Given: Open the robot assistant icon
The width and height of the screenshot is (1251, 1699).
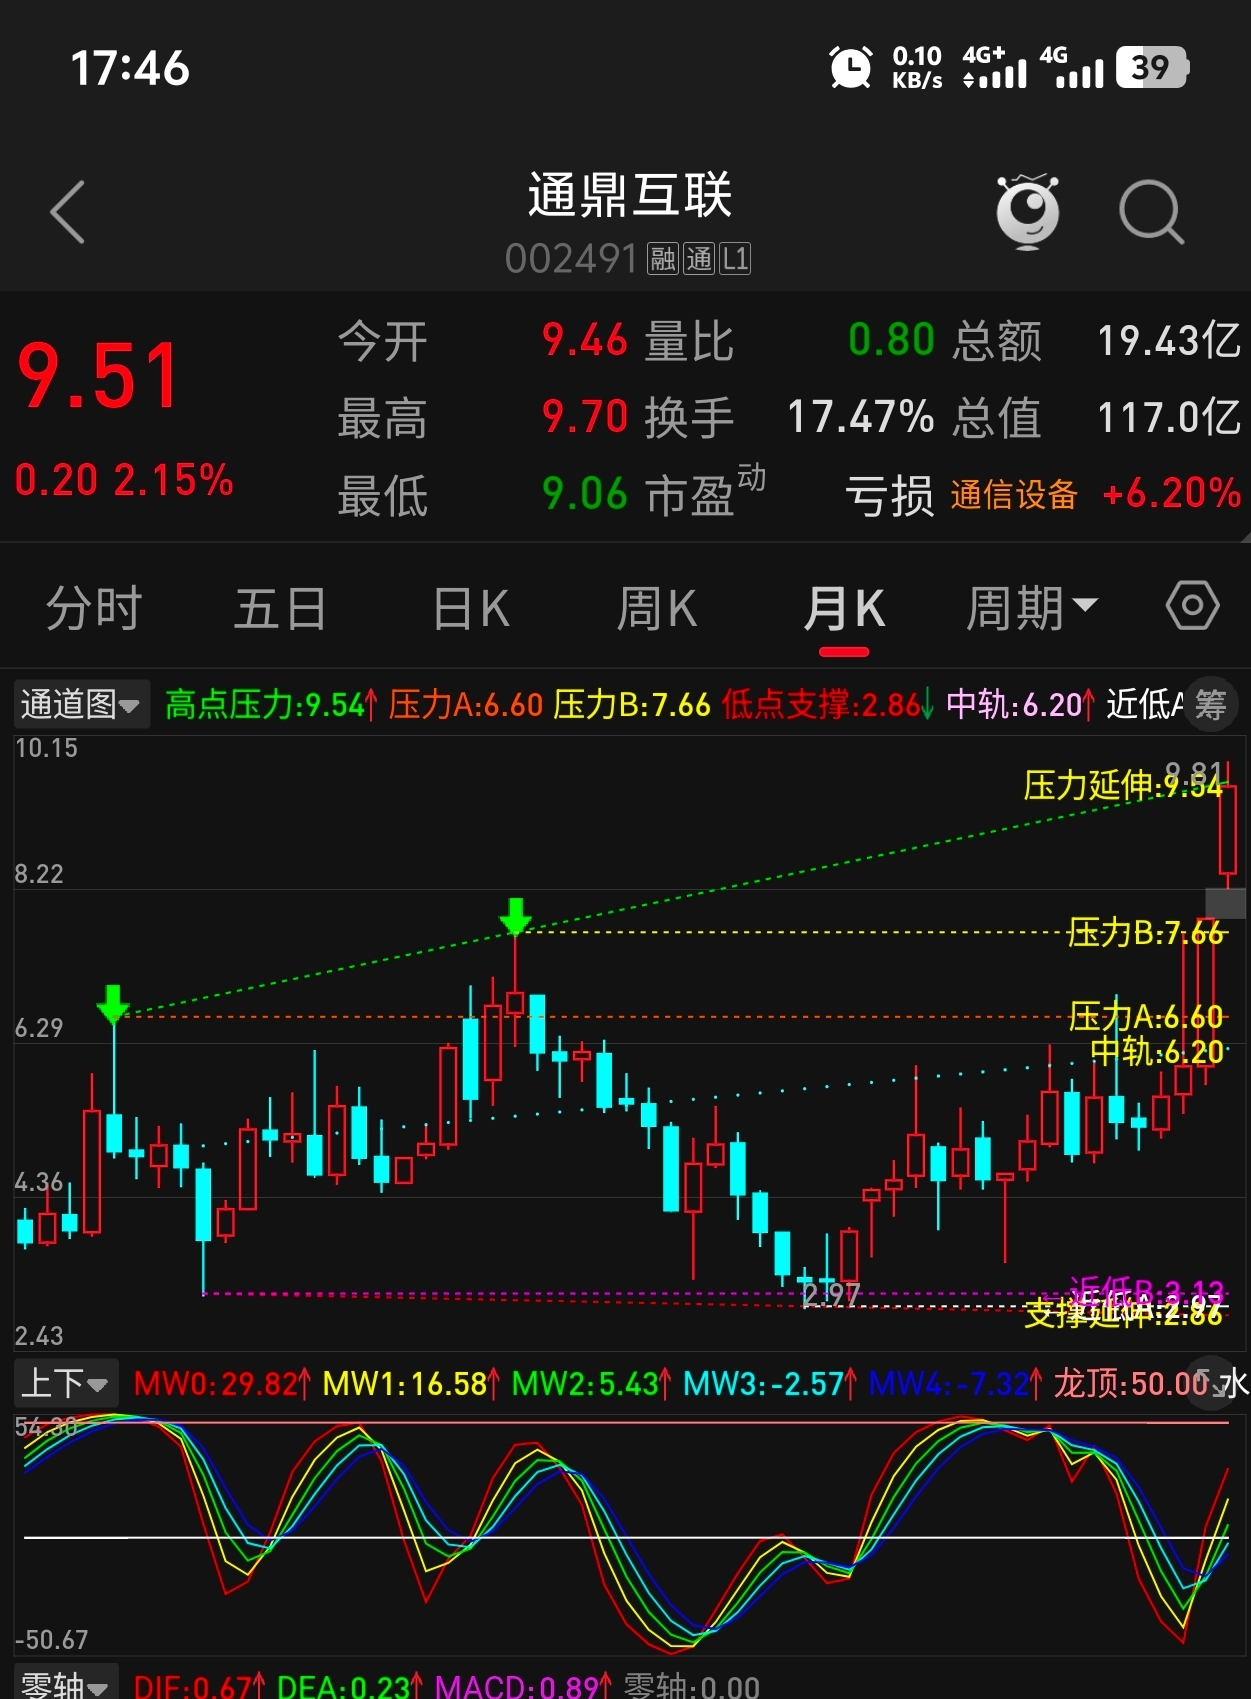Looking at the screenshot, I should [1028, 210].
